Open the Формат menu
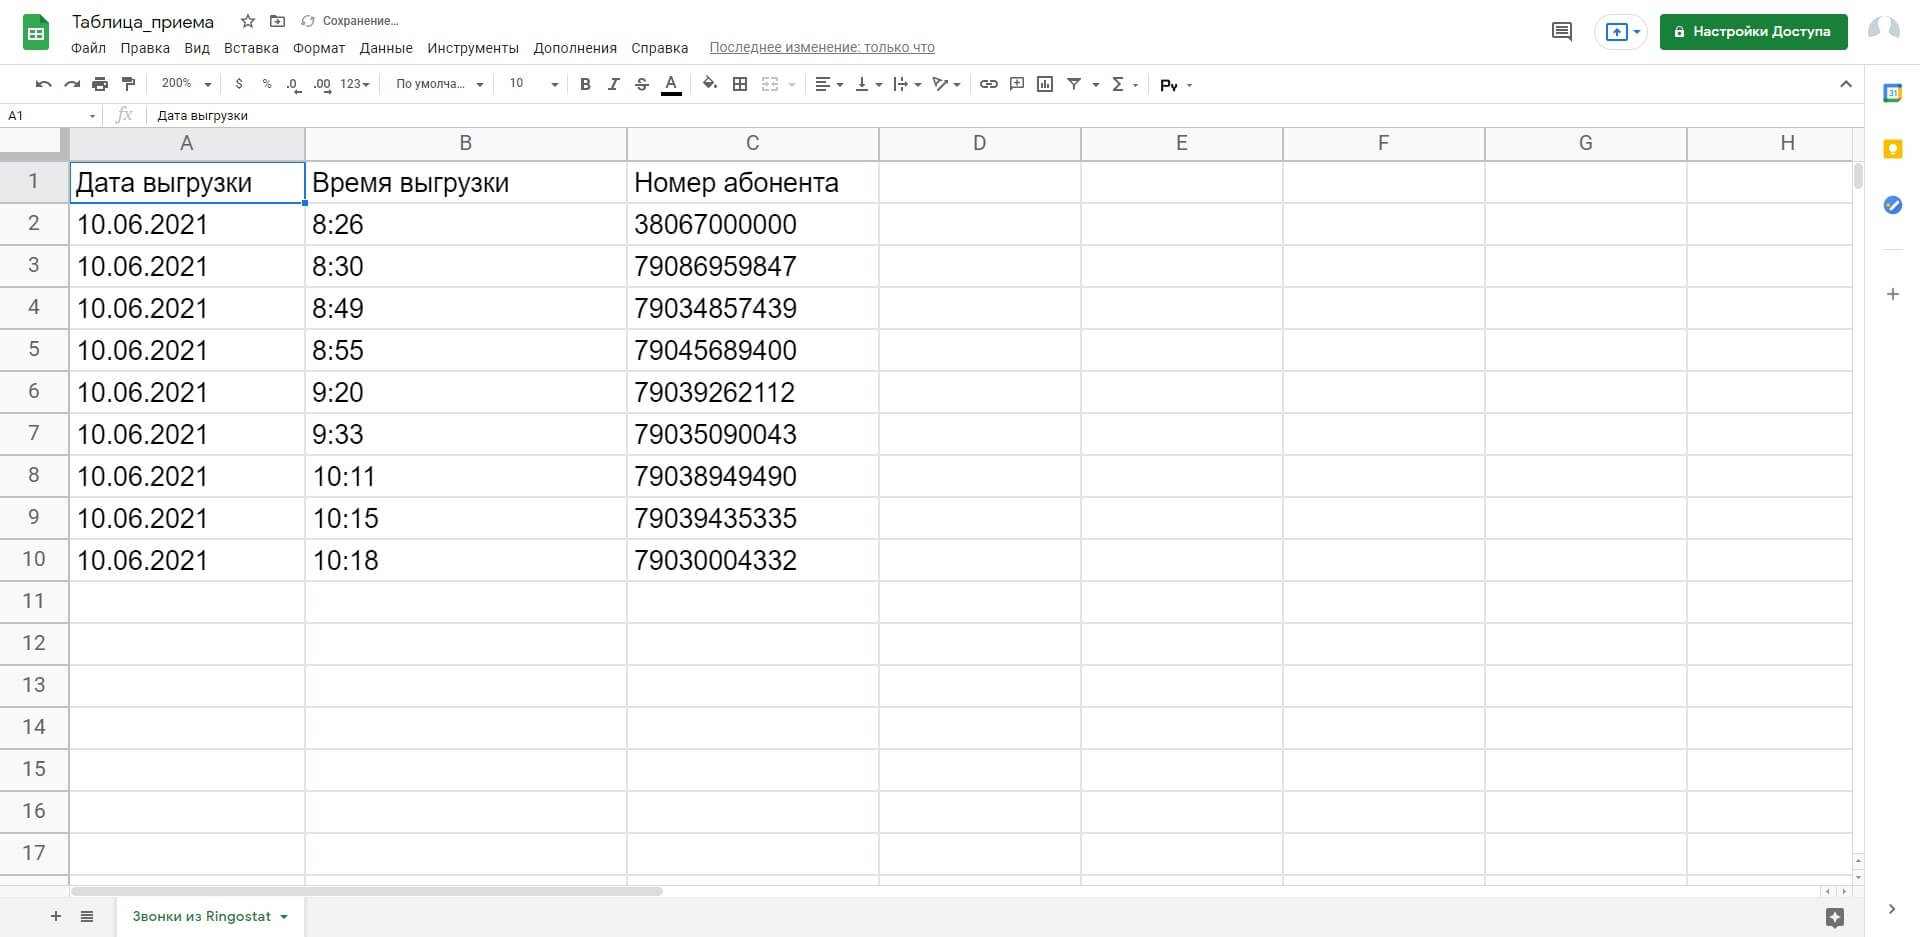1920x937 pixels. (319, 48)
